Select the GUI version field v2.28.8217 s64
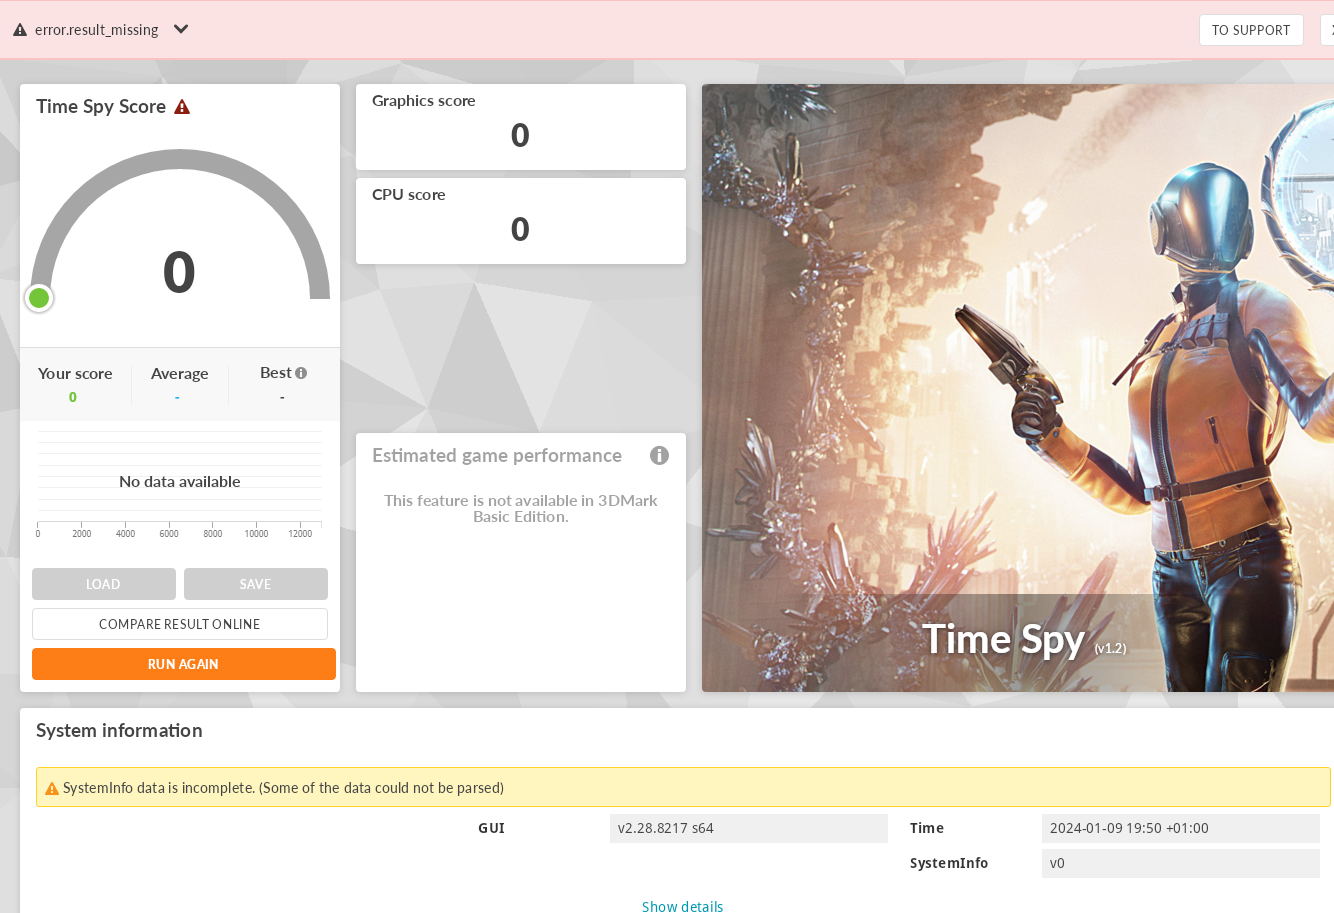 click(x=749, y=828)
